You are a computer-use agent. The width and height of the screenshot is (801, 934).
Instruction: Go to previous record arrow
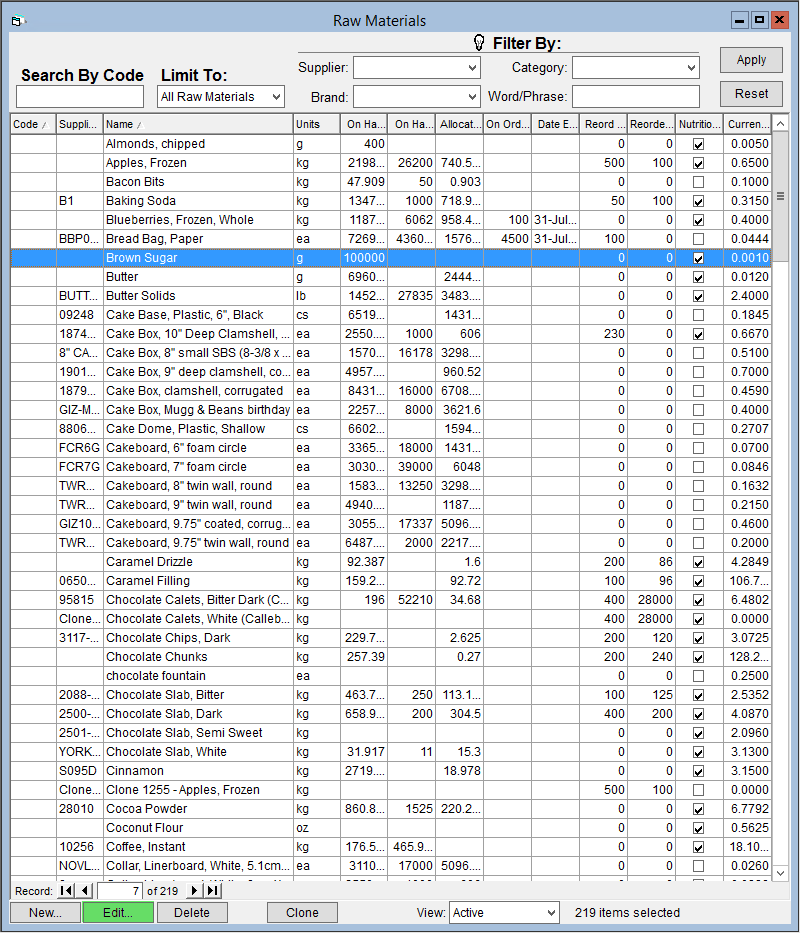point(85,891)
